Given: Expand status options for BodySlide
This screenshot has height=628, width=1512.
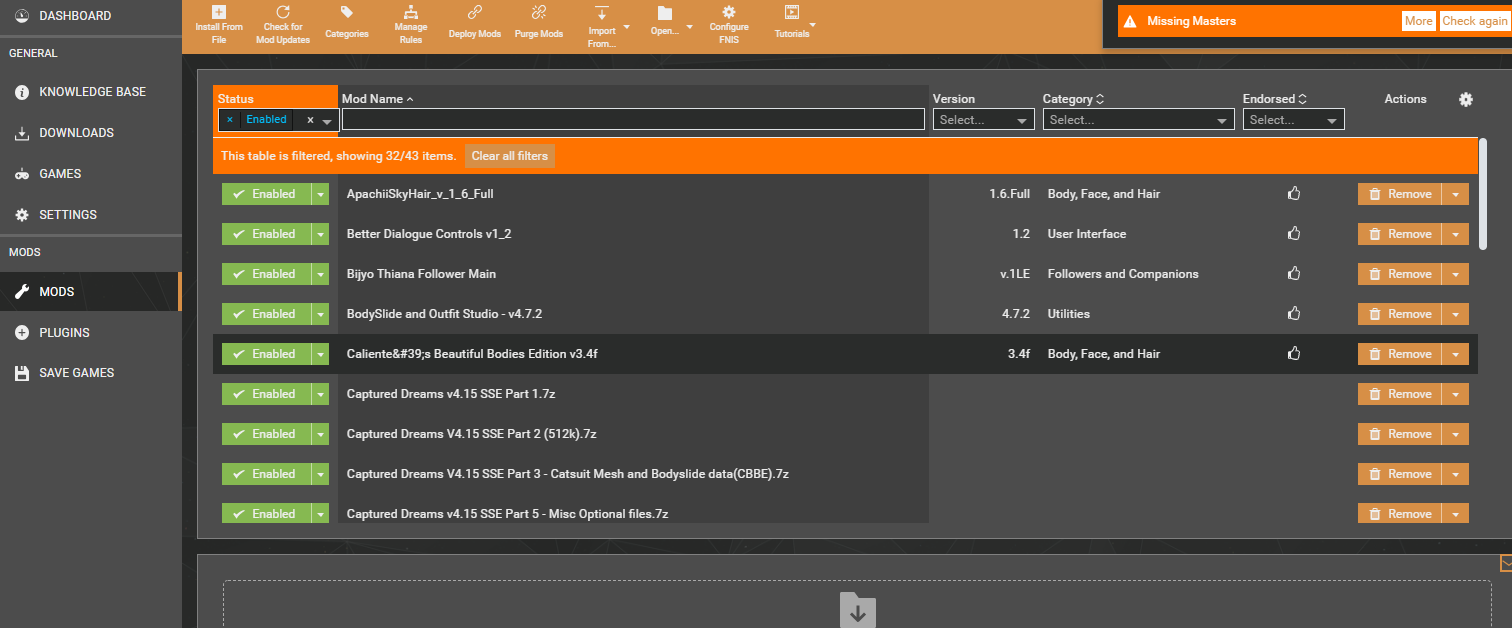Looking at the screenshot, I should point(320,314).
